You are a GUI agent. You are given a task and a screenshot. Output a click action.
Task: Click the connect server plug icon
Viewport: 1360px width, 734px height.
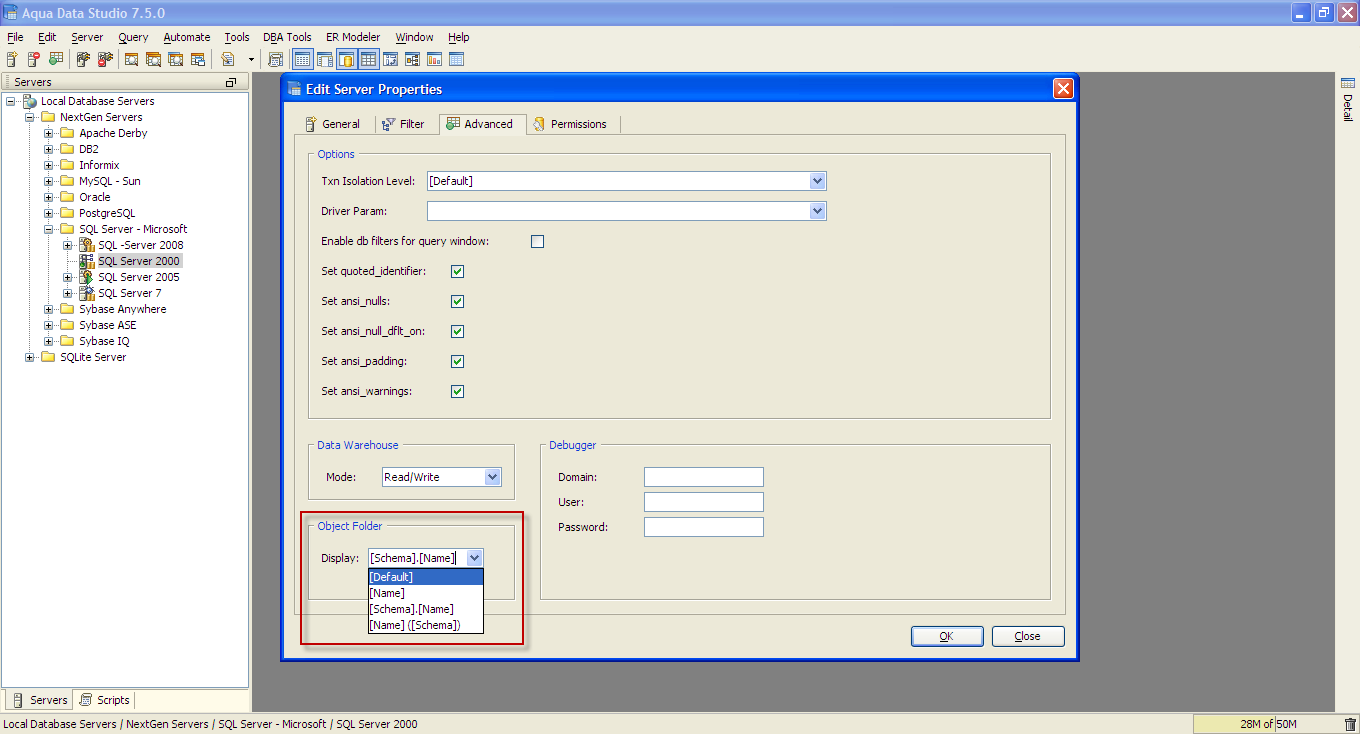pos(84,59)
